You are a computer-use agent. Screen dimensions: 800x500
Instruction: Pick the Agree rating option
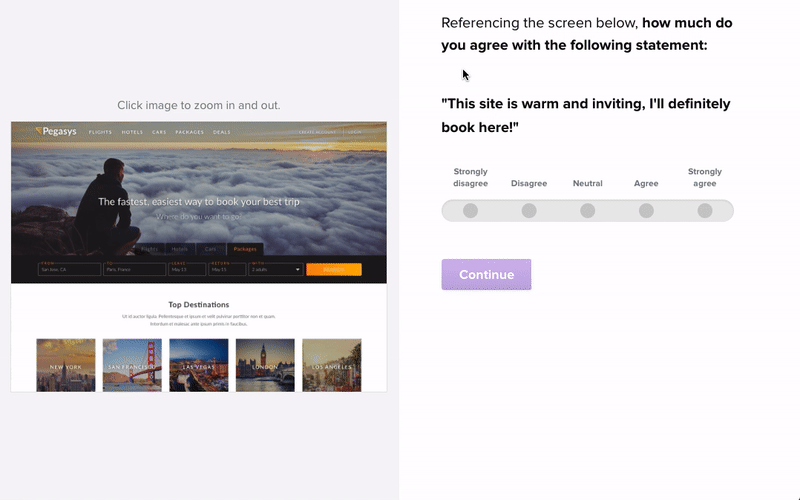646,211
